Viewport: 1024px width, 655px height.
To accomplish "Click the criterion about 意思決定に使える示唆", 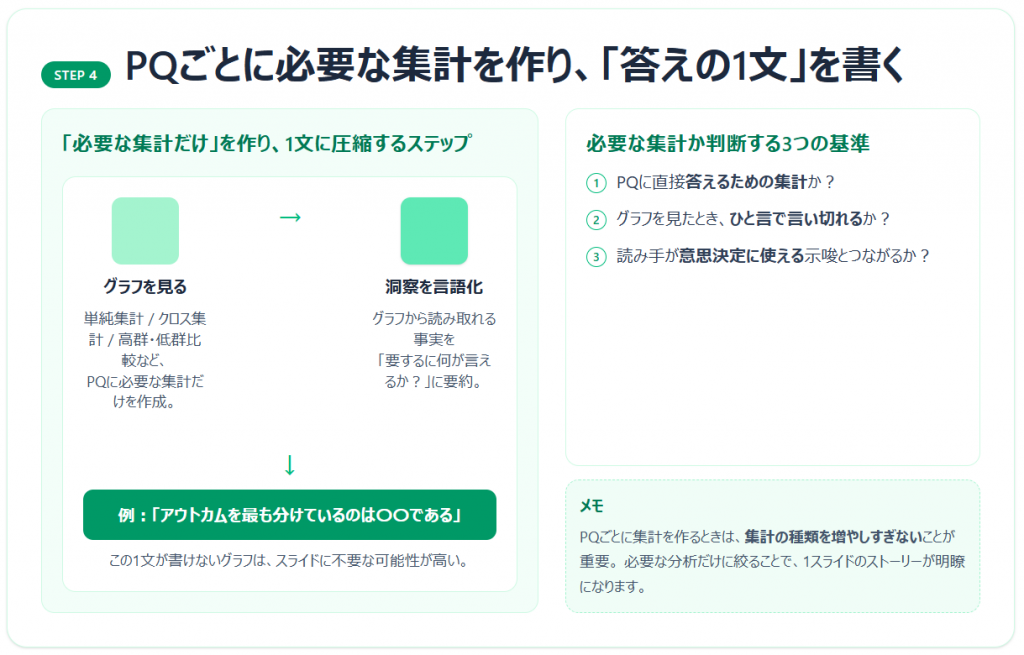I will click(773, 255).
